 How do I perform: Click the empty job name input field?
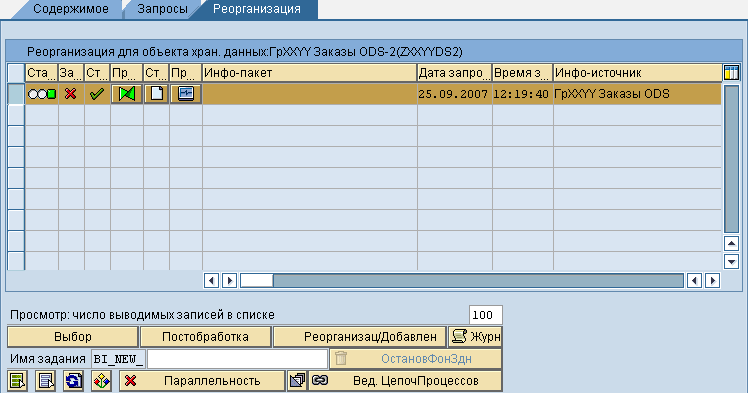(x=237, y=359)
